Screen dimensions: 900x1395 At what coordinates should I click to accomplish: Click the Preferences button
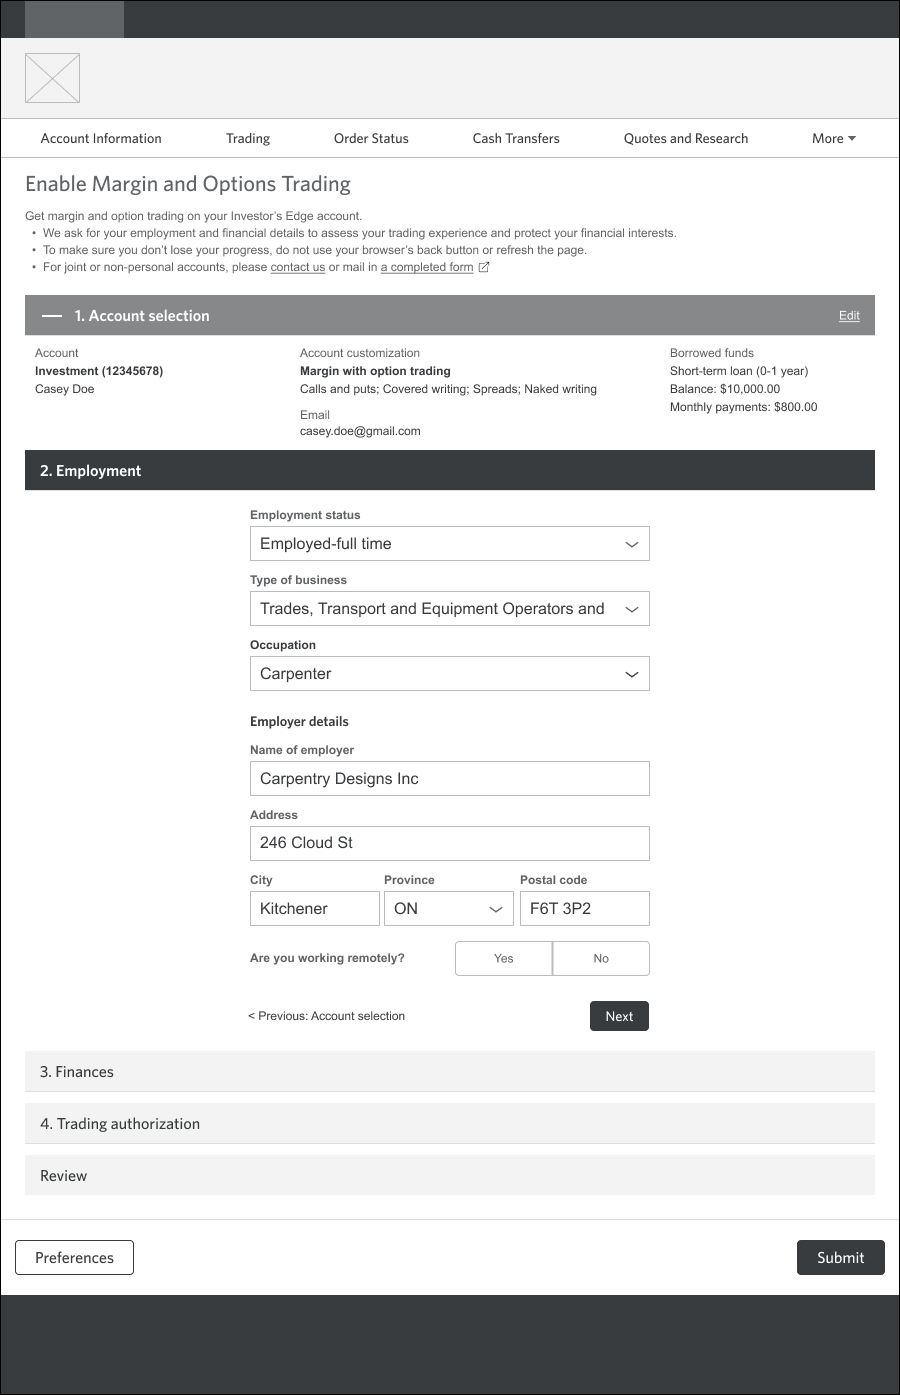coord(74,1258)
